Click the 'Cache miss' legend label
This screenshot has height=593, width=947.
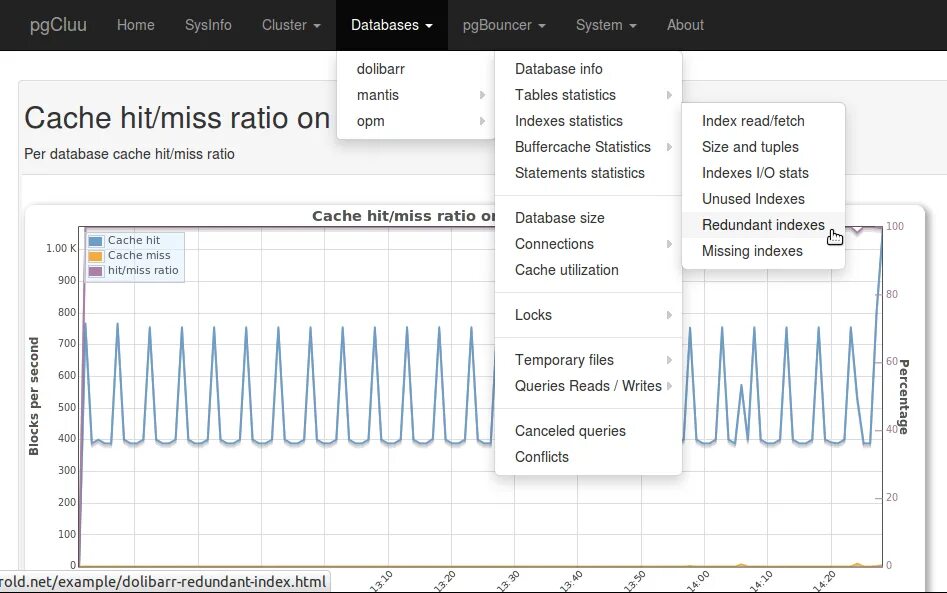(140, 255)
